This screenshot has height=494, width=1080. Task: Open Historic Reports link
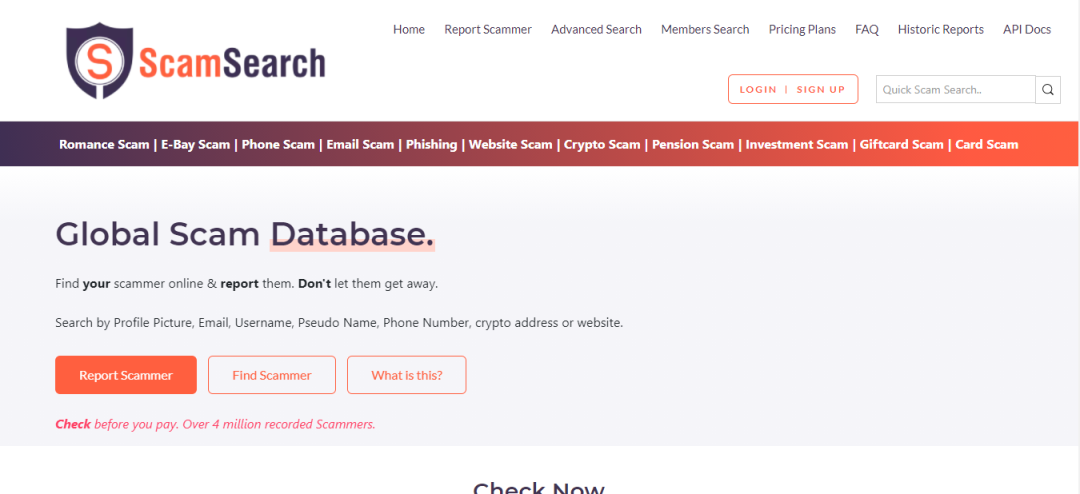coord(941,30)
